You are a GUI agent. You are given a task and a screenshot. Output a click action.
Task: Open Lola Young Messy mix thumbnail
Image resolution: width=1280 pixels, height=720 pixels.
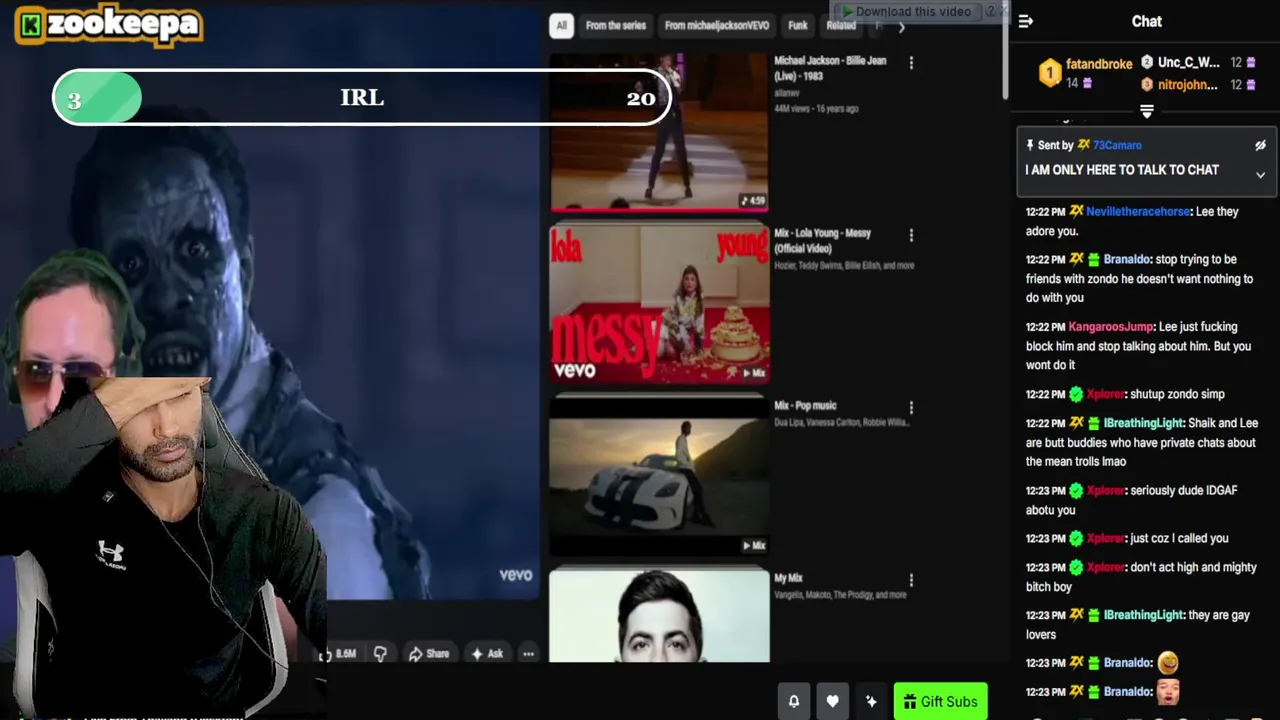[x=659, y=304]
